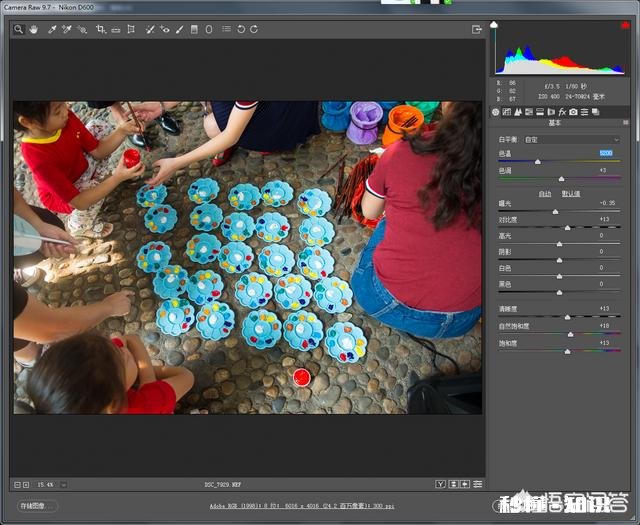This screenshot has height=525, width=640.
Task: Open the Camera Calibration panel tab
Action: [573, 112]
